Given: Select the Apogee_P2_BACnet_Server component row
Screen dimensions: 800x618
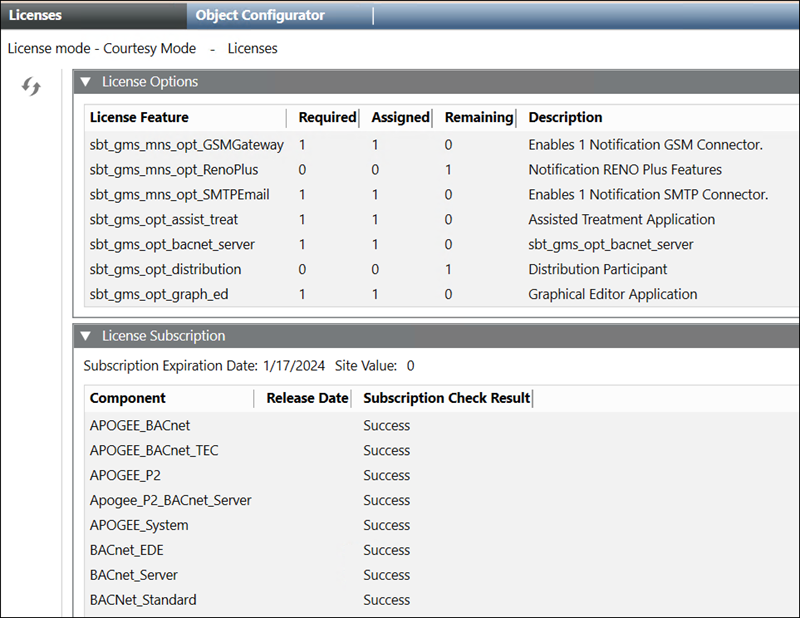Looking at the screenshot, I should (170, 501).
